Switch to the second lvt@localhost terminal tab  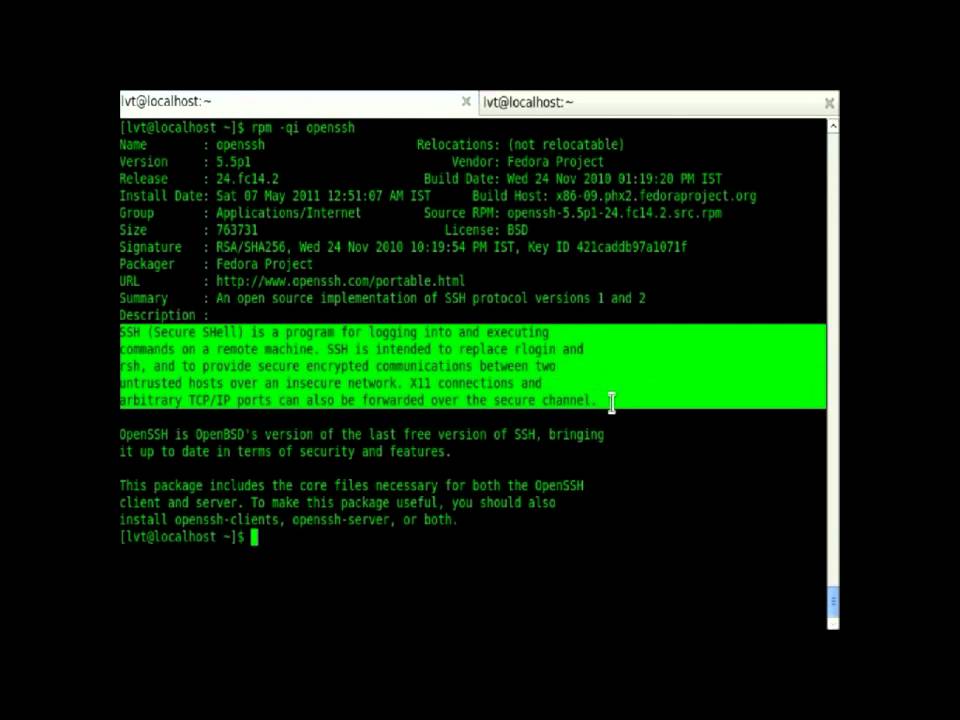(x=659, y=103)
